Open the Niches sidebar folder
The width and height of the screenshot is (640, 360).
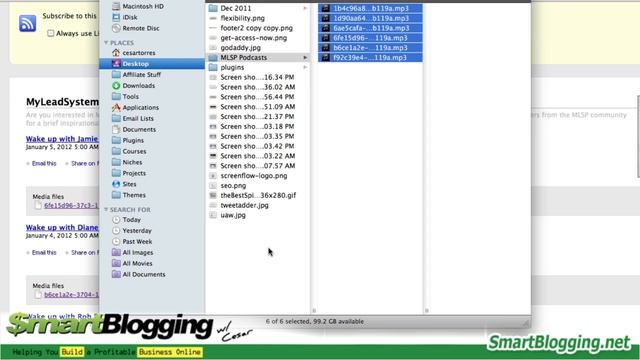[x=132, y=162]
